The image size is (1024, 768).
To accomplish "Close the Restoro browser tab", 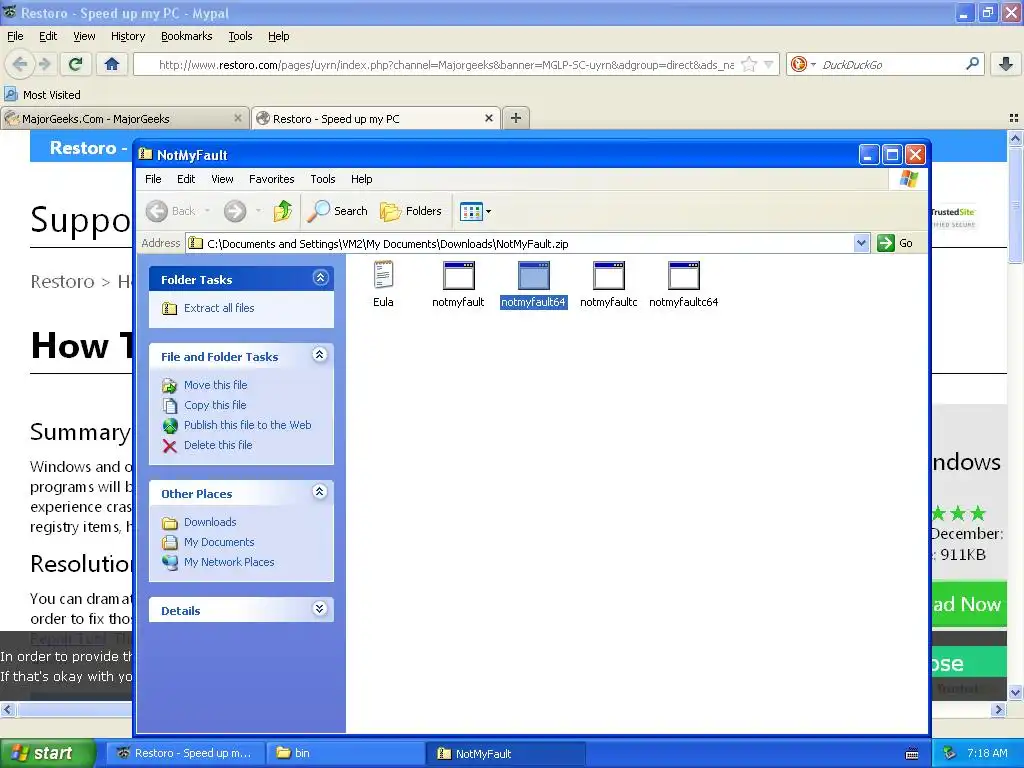I will pos(488,118).
